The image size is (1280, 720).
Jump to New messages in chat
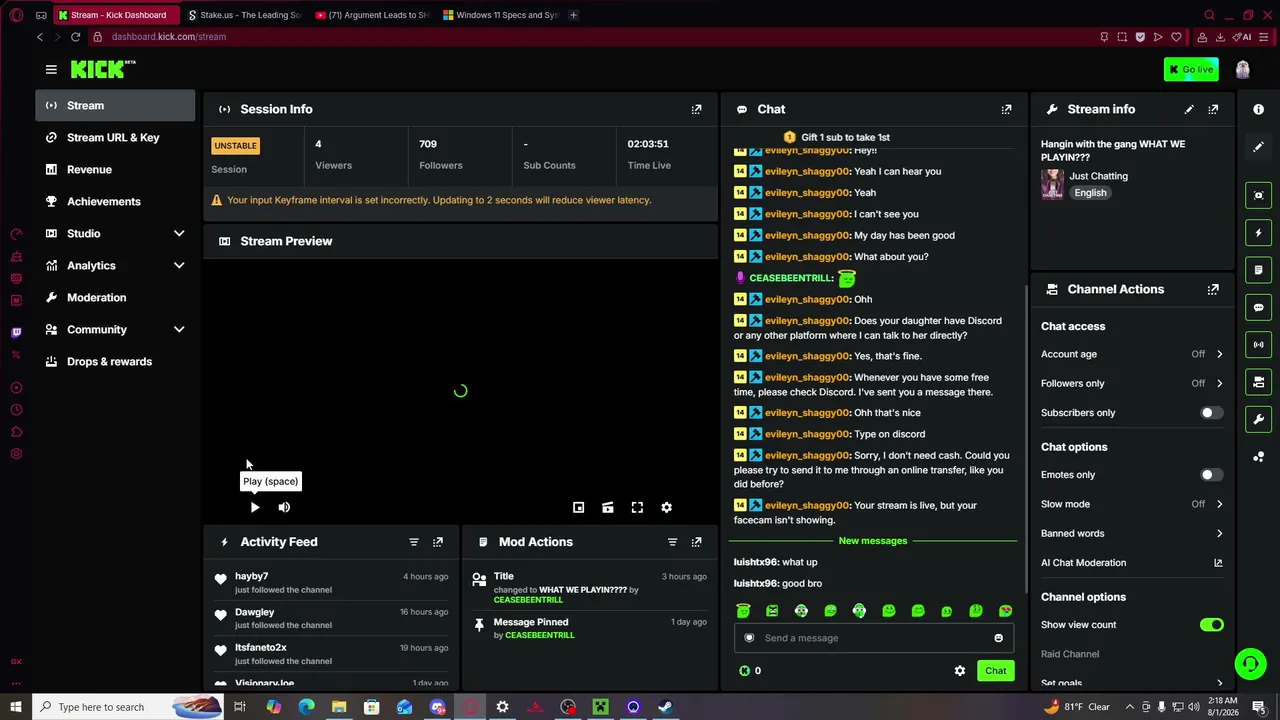point(873,541)
